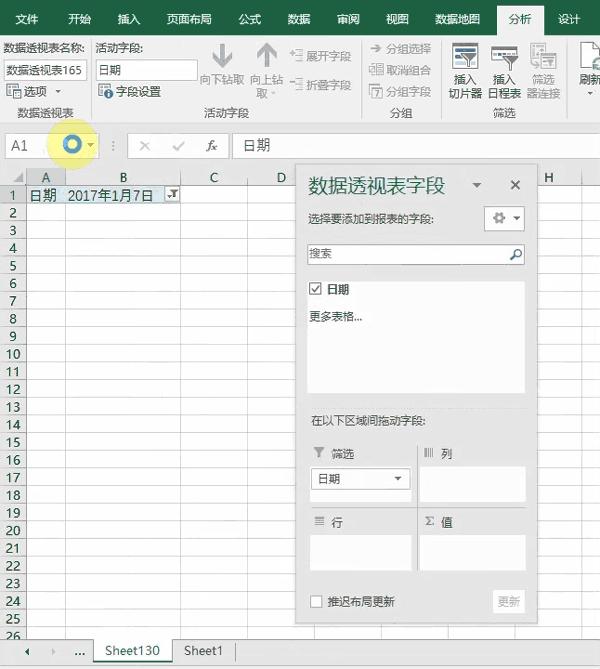Open the gear tools layout dropdown
The height and width of the screenshot is (669, 600).
click(504, 218)
